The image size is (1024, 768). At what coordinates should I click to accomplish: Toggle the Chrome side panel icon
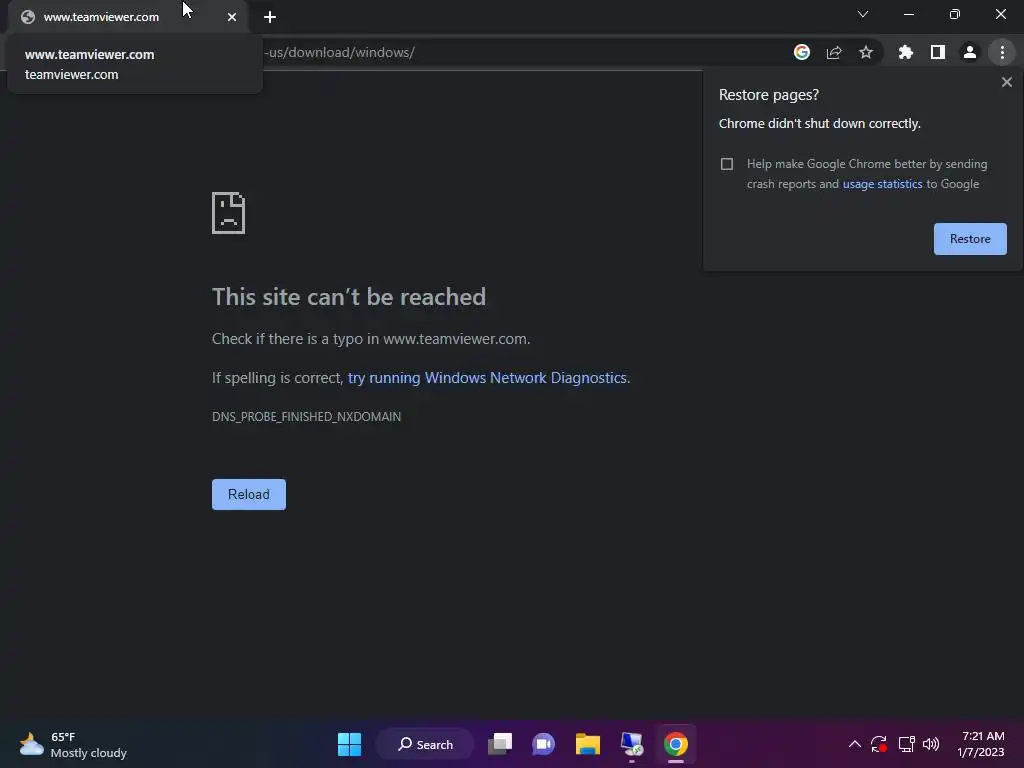pos(938,52)
